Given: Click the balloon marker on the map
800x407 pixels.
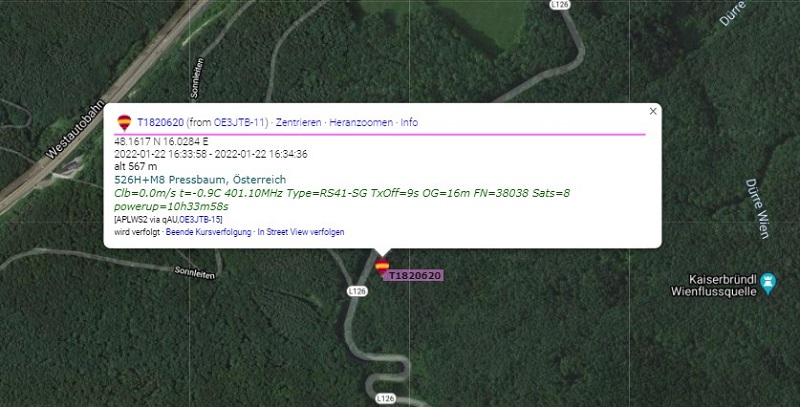Looking at the screenshot, I should (x=382, y=267).
